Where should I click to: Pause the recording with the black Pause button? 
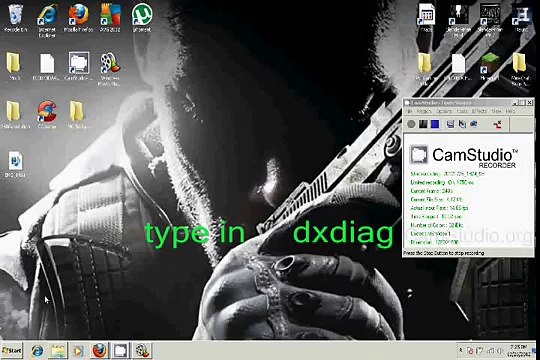[x=423, y=124]
